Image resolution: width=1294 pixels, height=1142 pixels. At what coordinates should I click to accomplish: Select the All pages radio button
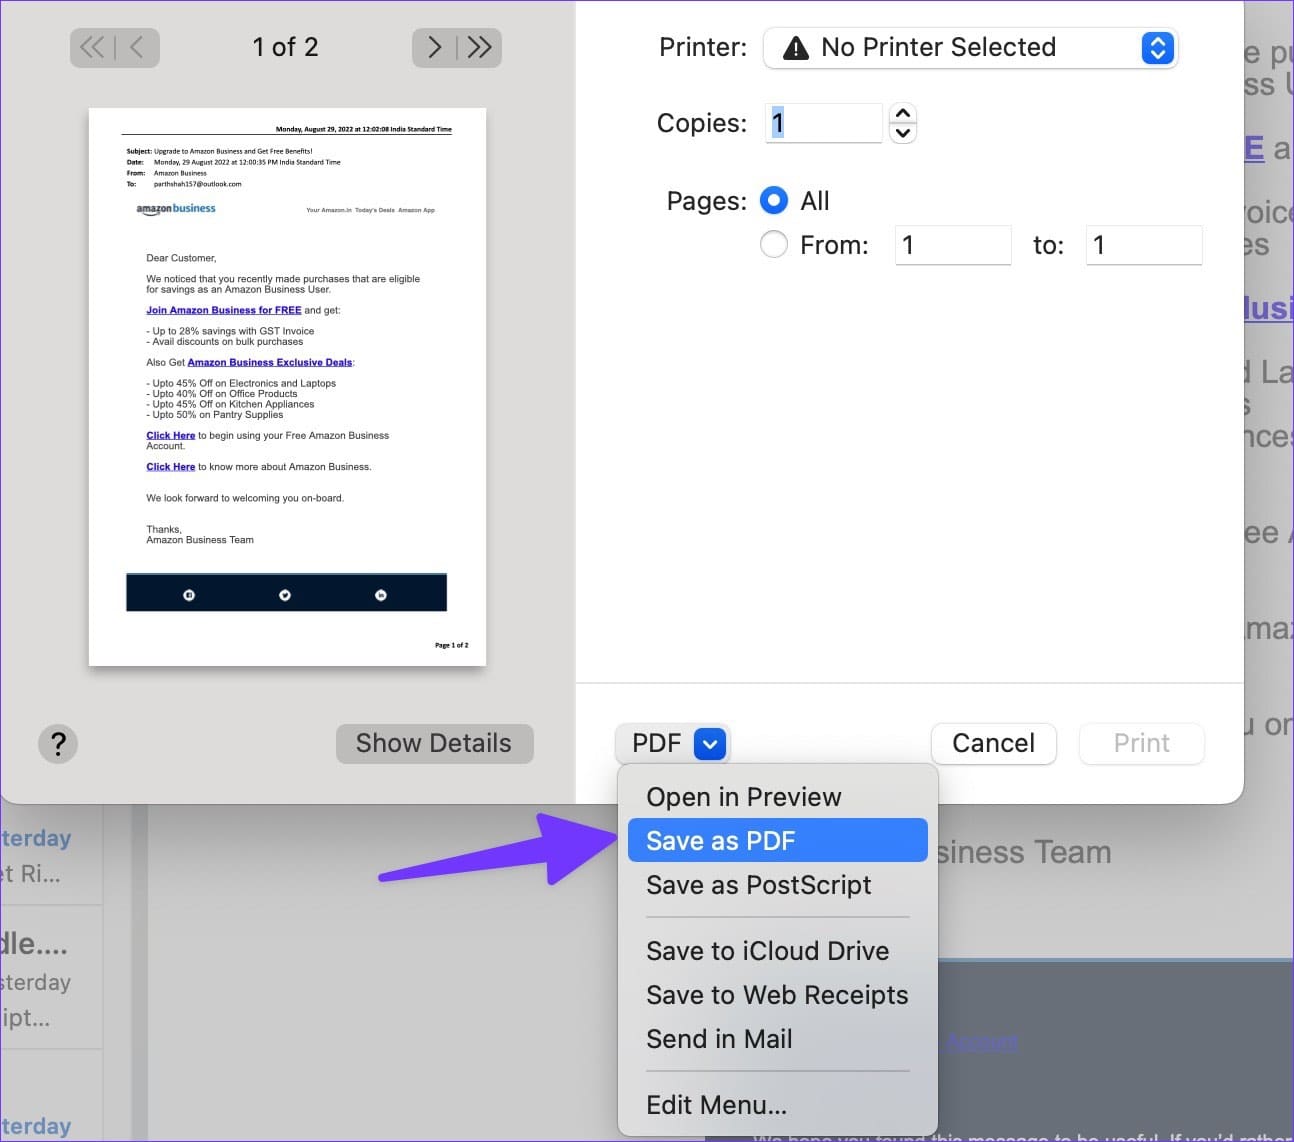point(774,201)
